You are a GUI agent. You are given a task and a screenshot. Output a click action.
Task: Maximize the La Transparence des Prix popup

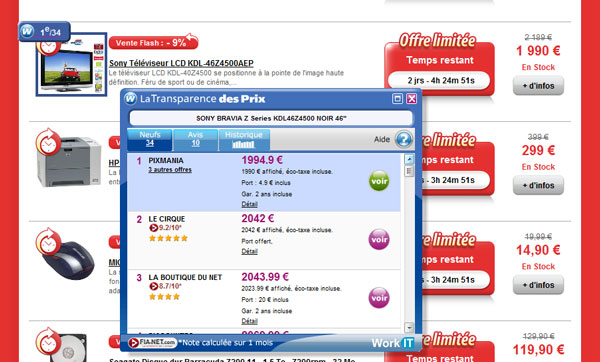[397, 99]
